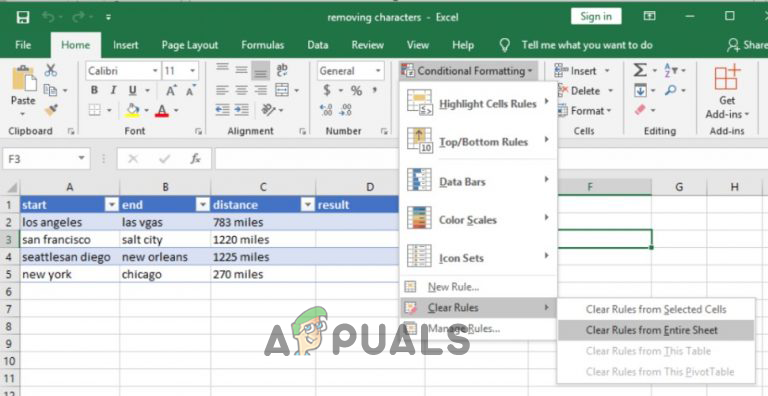Open Top/Bottom Rules submenu
This screenshot has height=396, width=768.
click(x=479, y=142)
